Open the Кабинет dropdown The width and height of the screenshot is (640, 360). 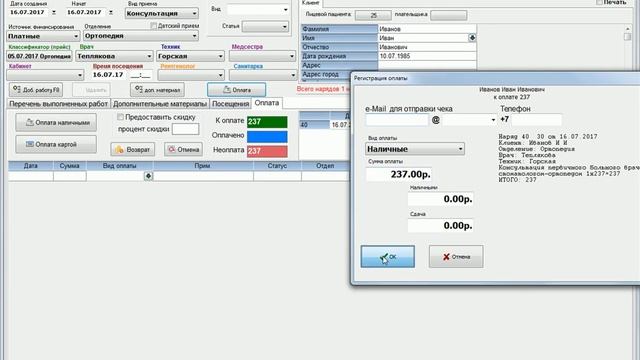45,75
